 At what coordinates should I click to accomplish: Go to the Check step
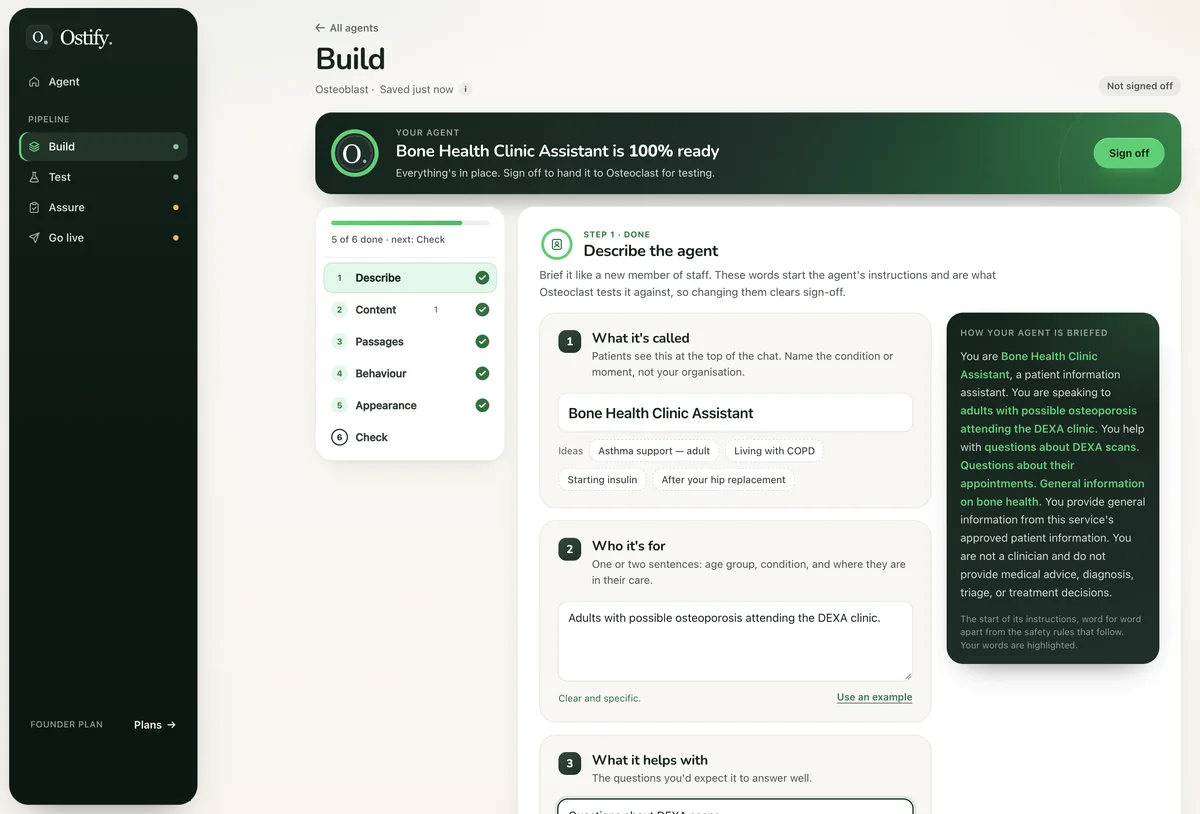(410, 438)
